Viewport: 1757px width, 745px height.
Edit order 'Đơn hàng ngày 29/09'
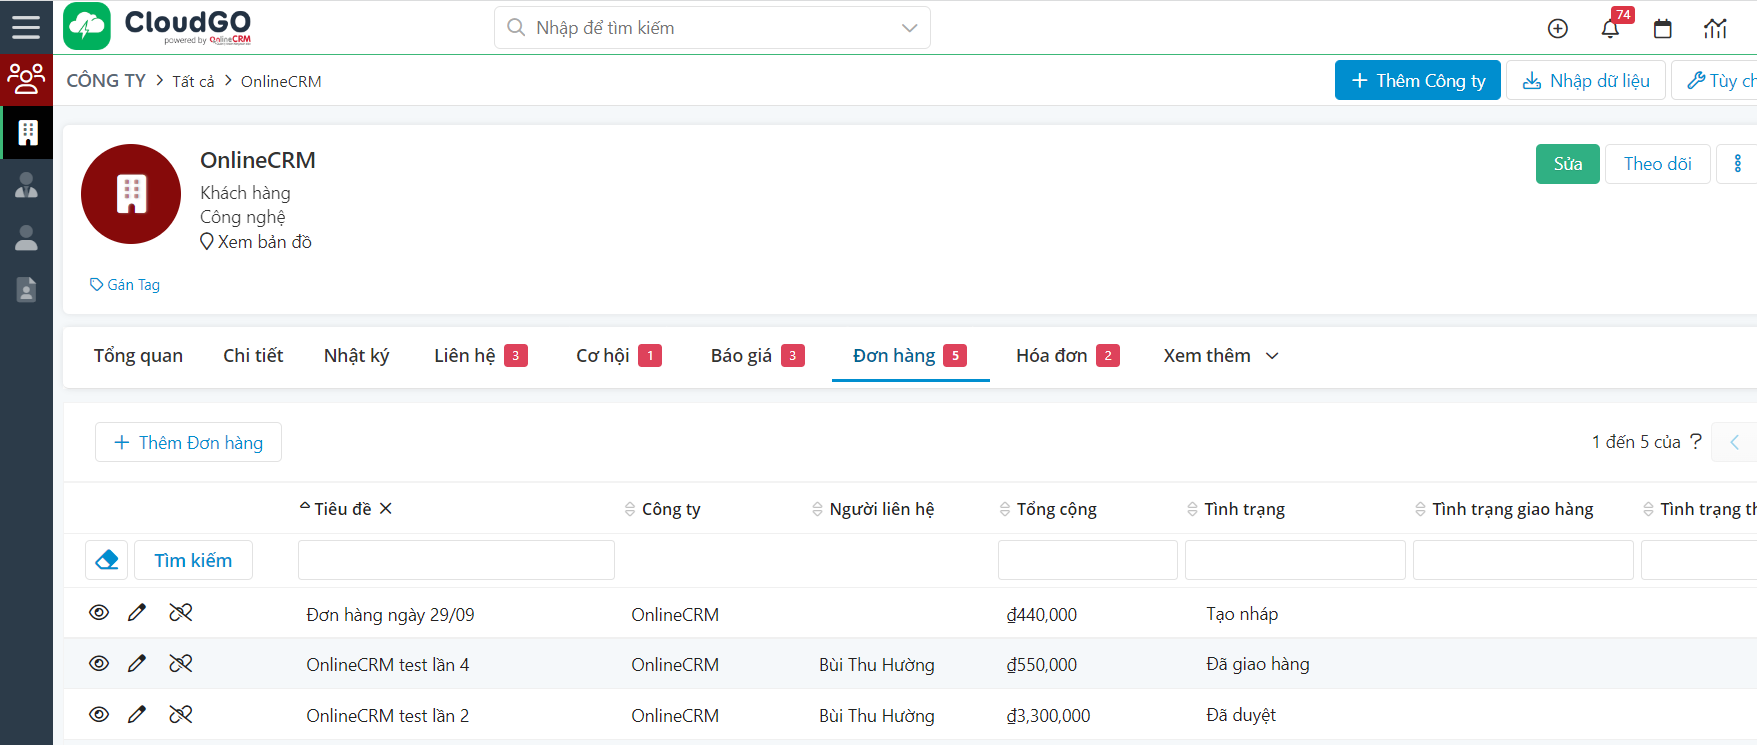(137, 613)
